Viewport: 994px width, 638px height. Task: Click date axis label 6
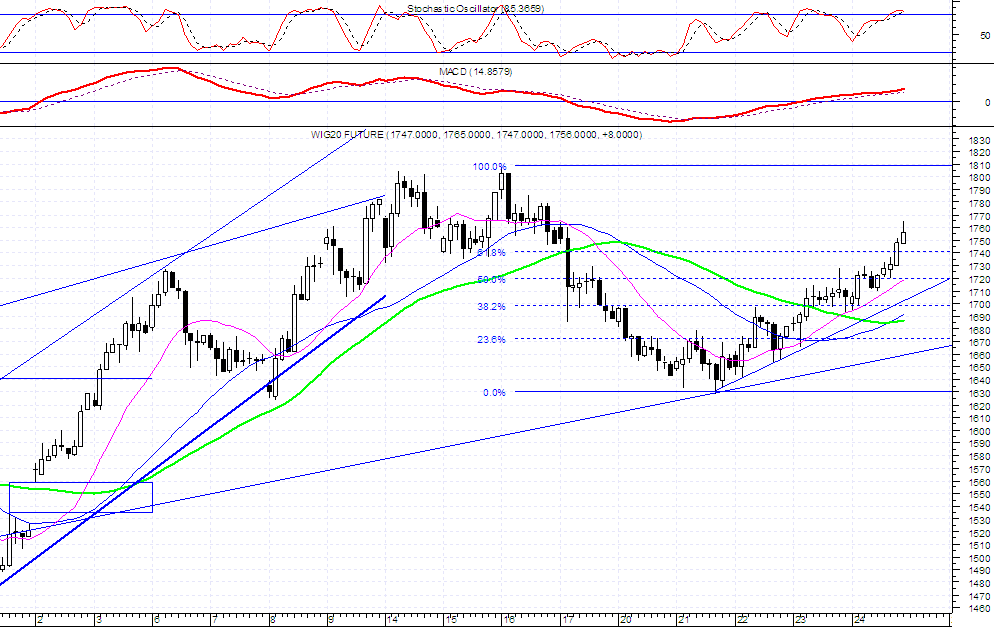point(157,620)
